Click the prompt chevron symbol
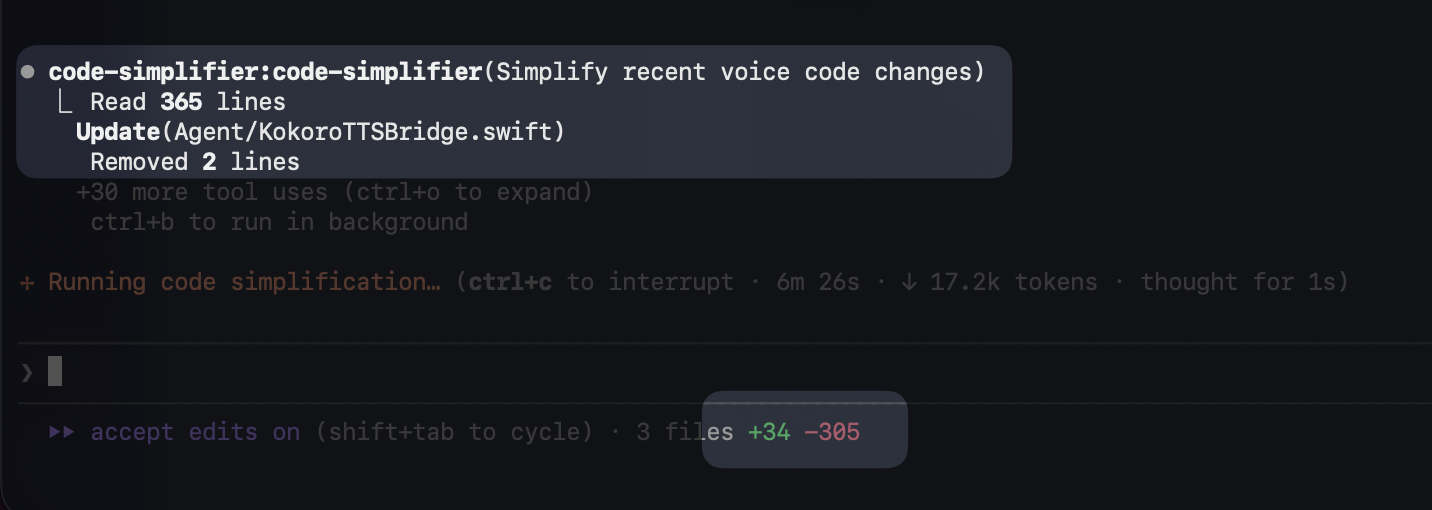1432x510 pixels. (27, 372)
